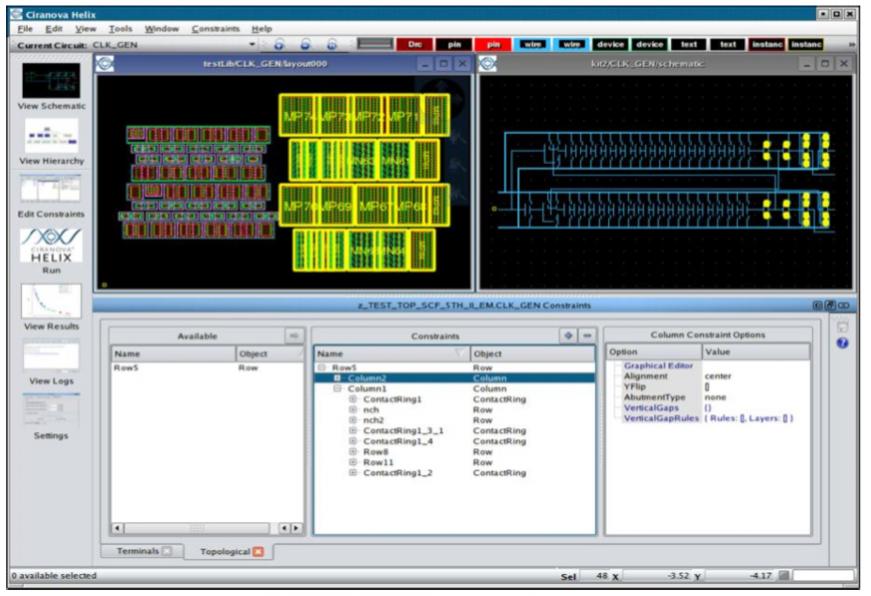This screenshot has height=596, width=871.
Task: Click the small icon right of Y coordinate
Action: (783, 575)
